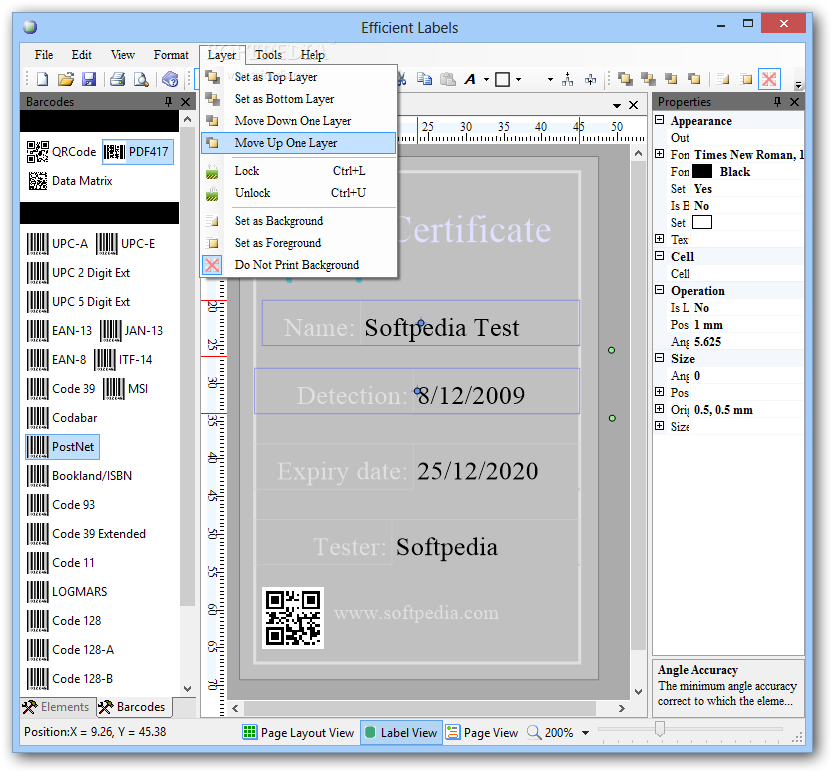Select the QRCode barcode element
This screenshot has width=833, height=773.
(62, 152)
